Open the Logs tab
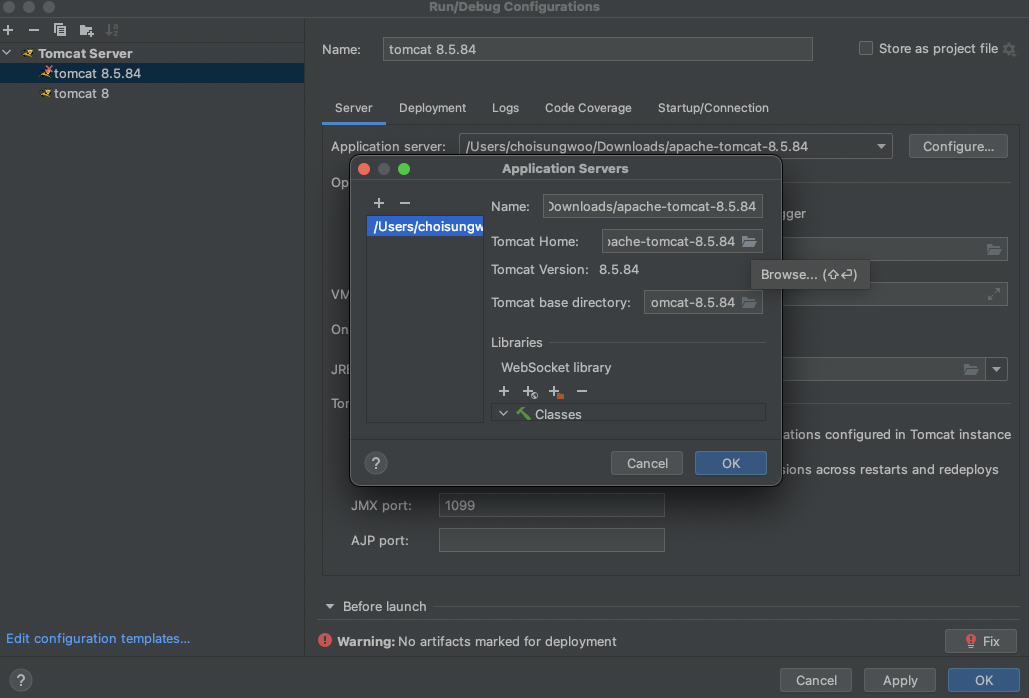Viewport: 1029px width, 698px height. click(505, 108)
